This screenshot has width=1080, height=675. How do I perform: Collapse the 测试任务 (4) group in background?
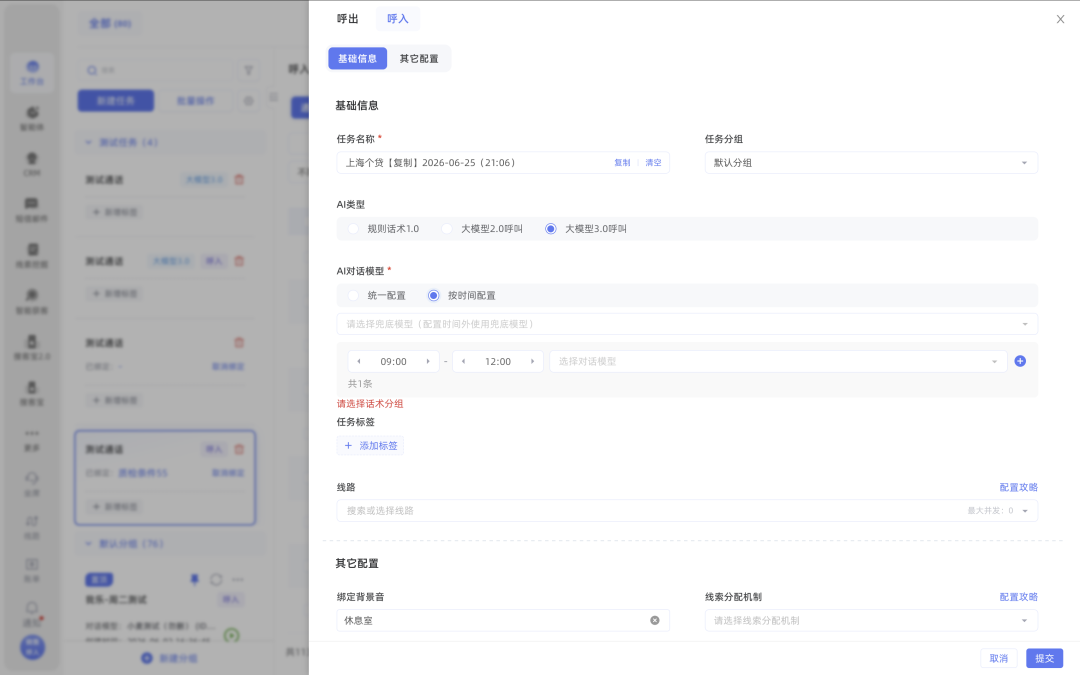(89, 142)
